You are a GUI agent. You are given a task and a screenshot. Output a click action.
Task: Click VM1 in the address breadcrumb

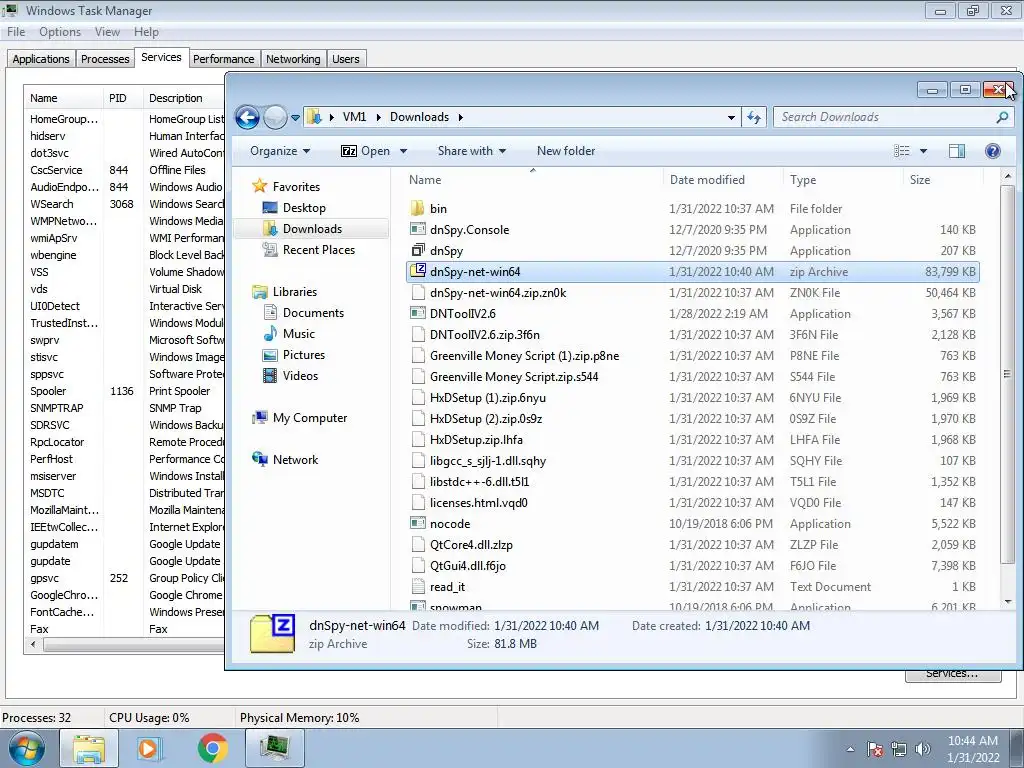coord(355,117)
